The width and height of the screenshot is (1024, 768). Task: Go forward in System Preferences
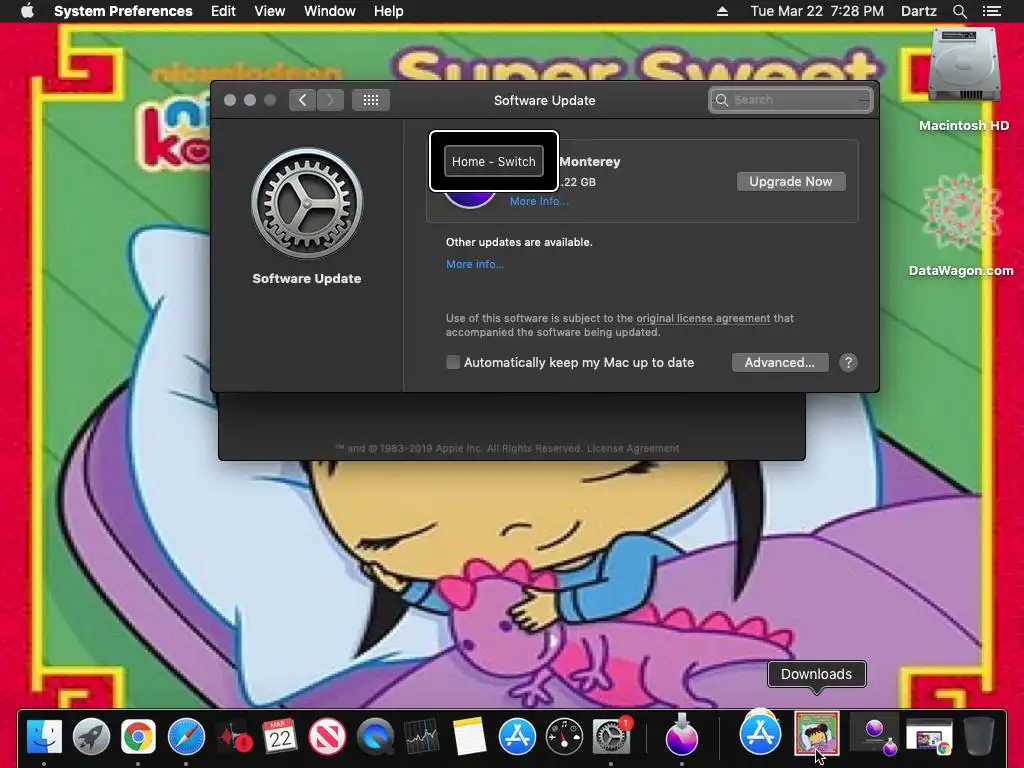coord(330,100)
